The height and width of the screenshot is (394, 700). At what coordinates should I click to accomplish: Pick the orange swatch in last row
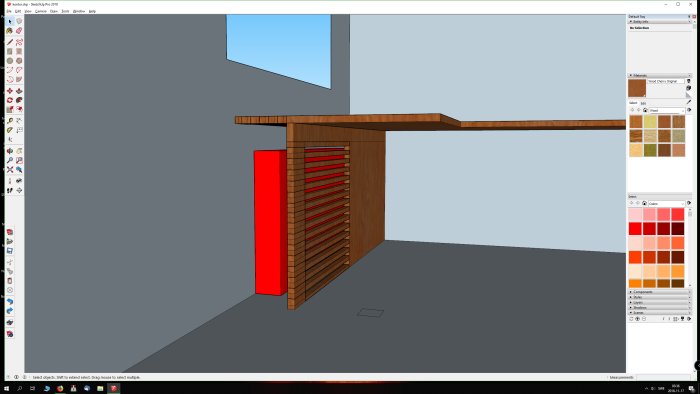635,283
